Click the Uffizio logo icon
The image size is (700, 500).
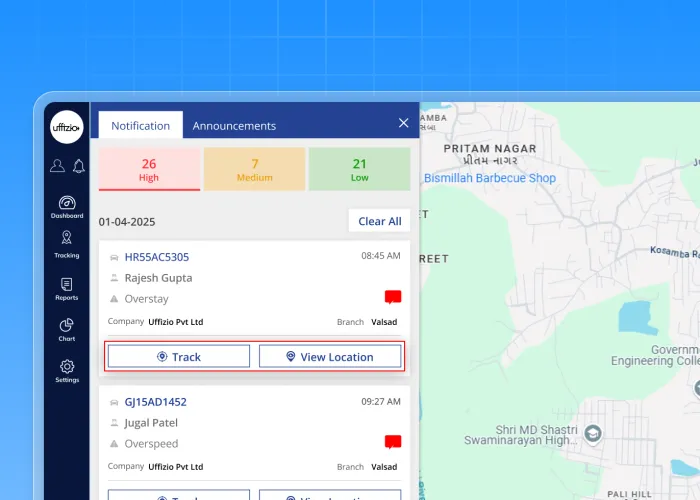coord(67,127)
